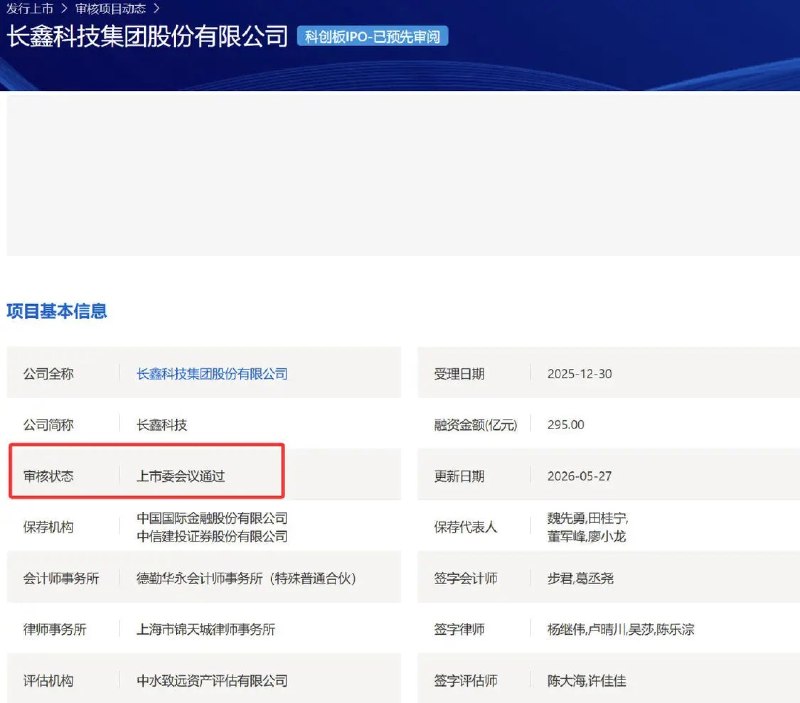Image resolution: width=800 pixels, height=703 pixels.
Task: Select the date 2025-12-30
Action: [580, 373]
